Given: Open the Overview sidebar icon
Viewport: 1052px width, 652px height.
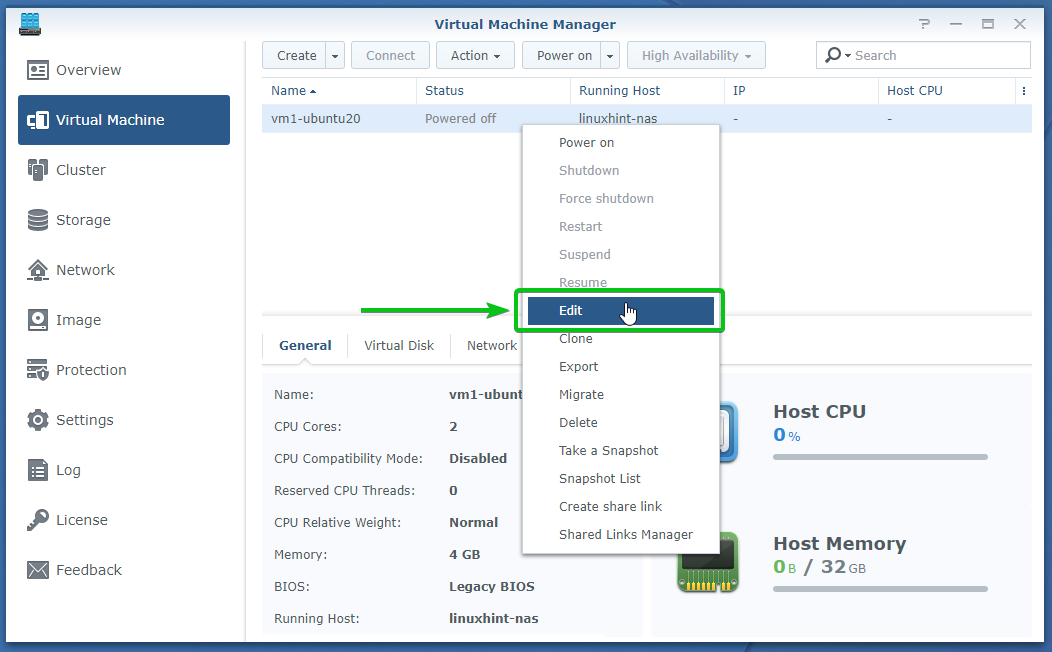Looking at the screenshot, I should 38,70.
